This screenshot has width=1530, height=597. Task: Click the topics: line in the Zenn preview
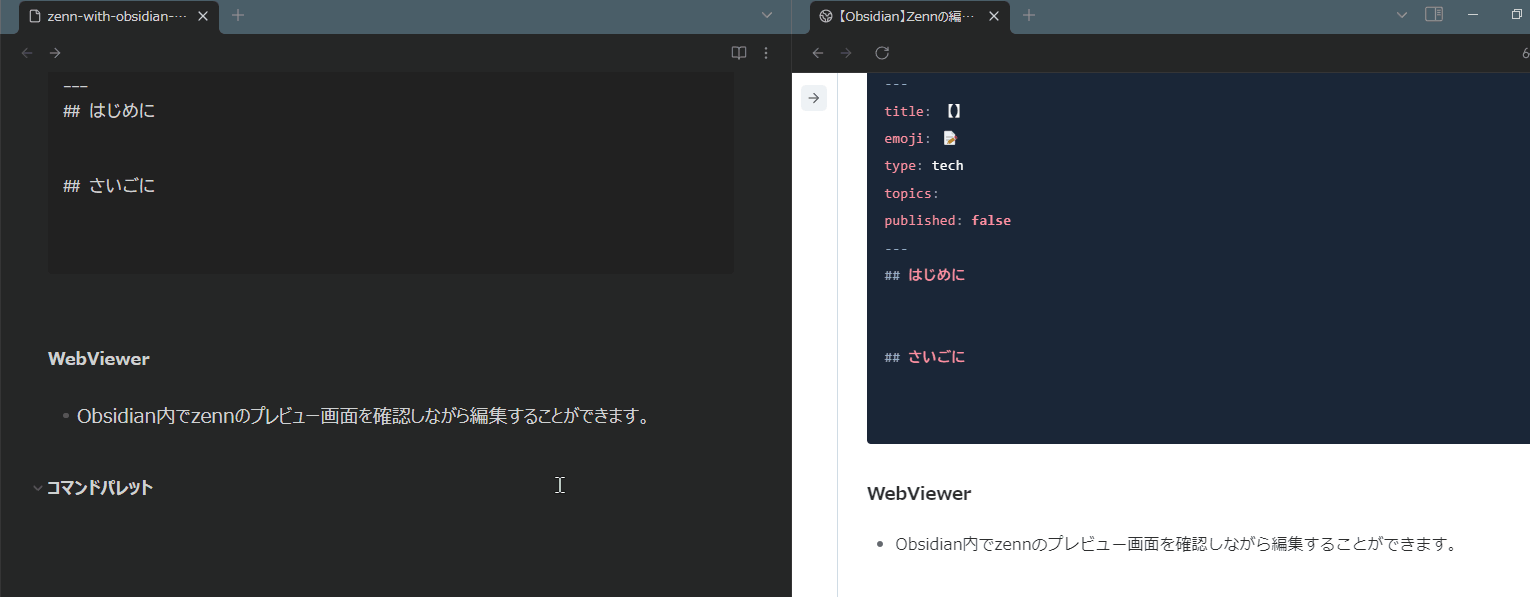[x=912, y=193]
